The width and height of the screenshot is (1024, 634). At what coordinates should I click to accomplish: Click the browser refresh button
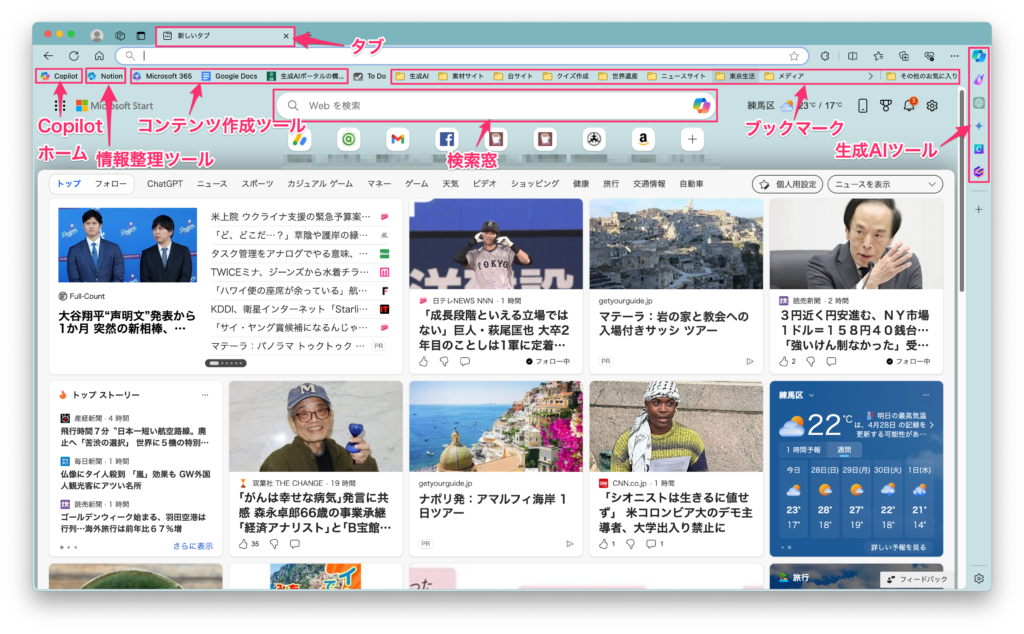coord(74,56)
